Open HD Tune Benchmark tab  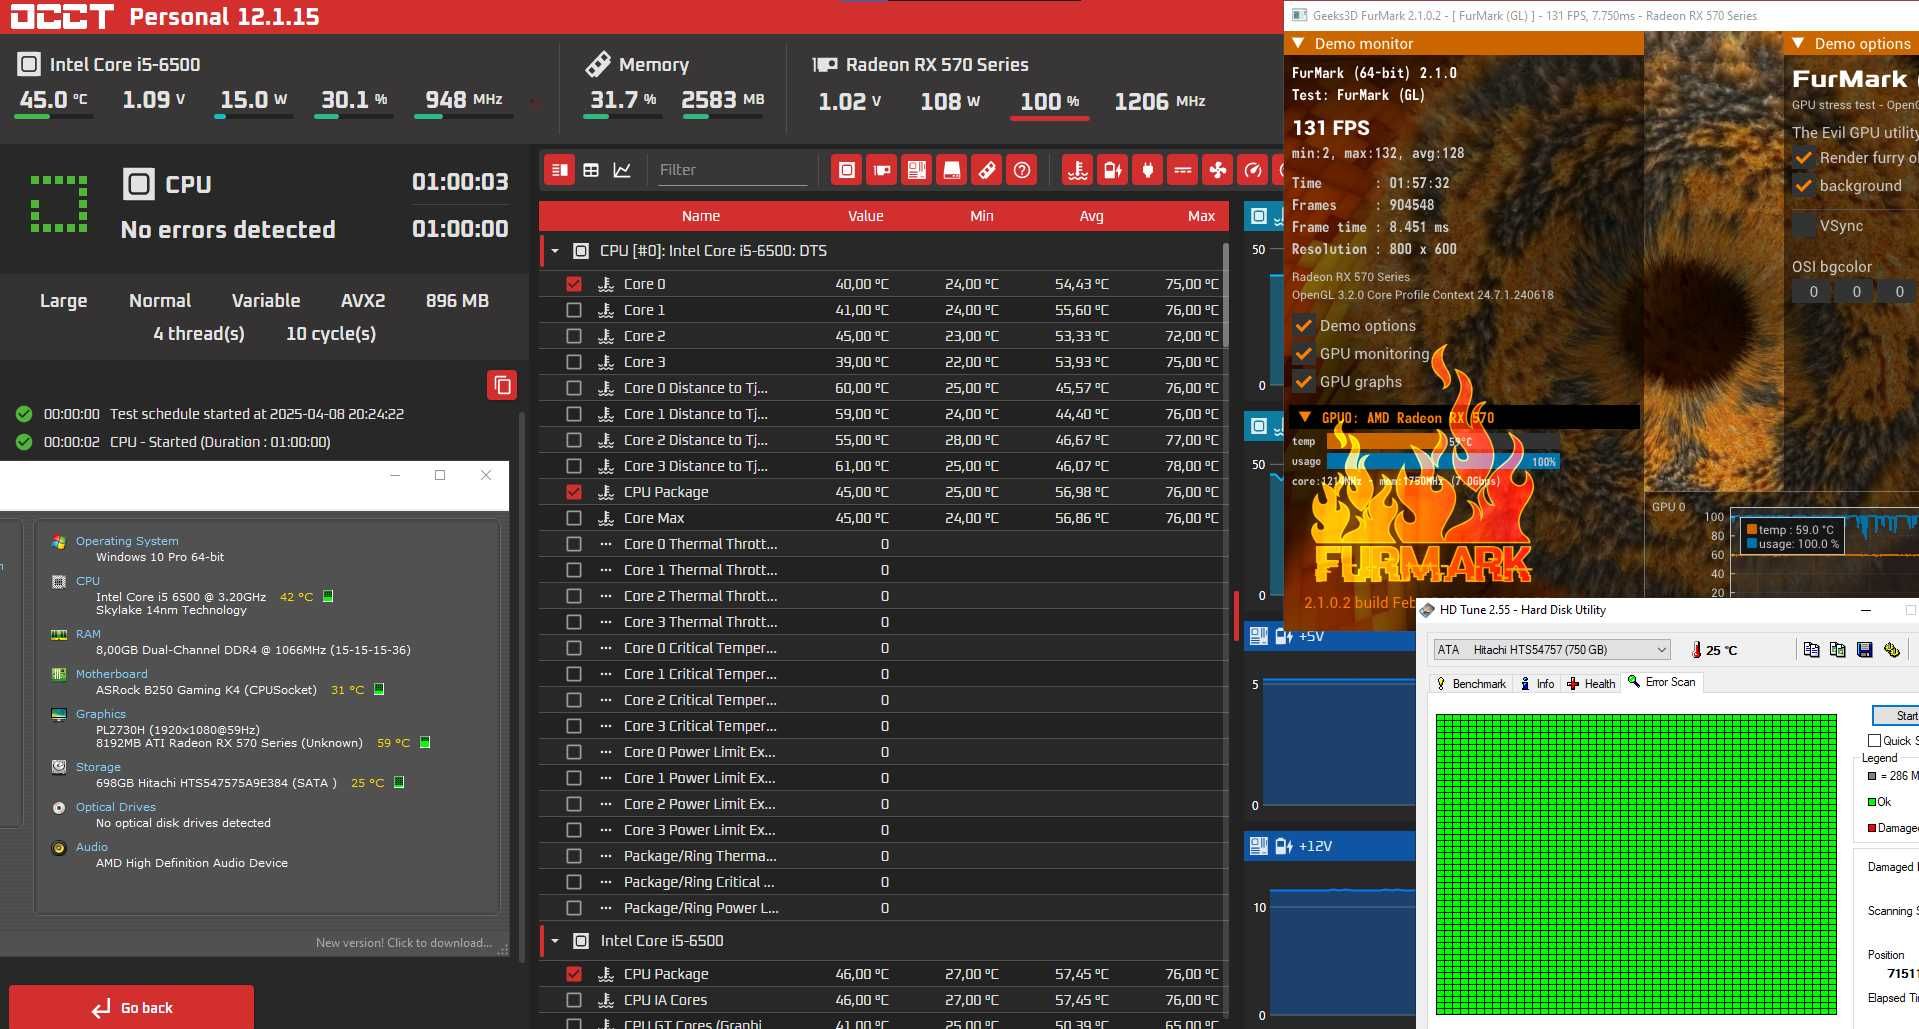tap(1470, 684)
